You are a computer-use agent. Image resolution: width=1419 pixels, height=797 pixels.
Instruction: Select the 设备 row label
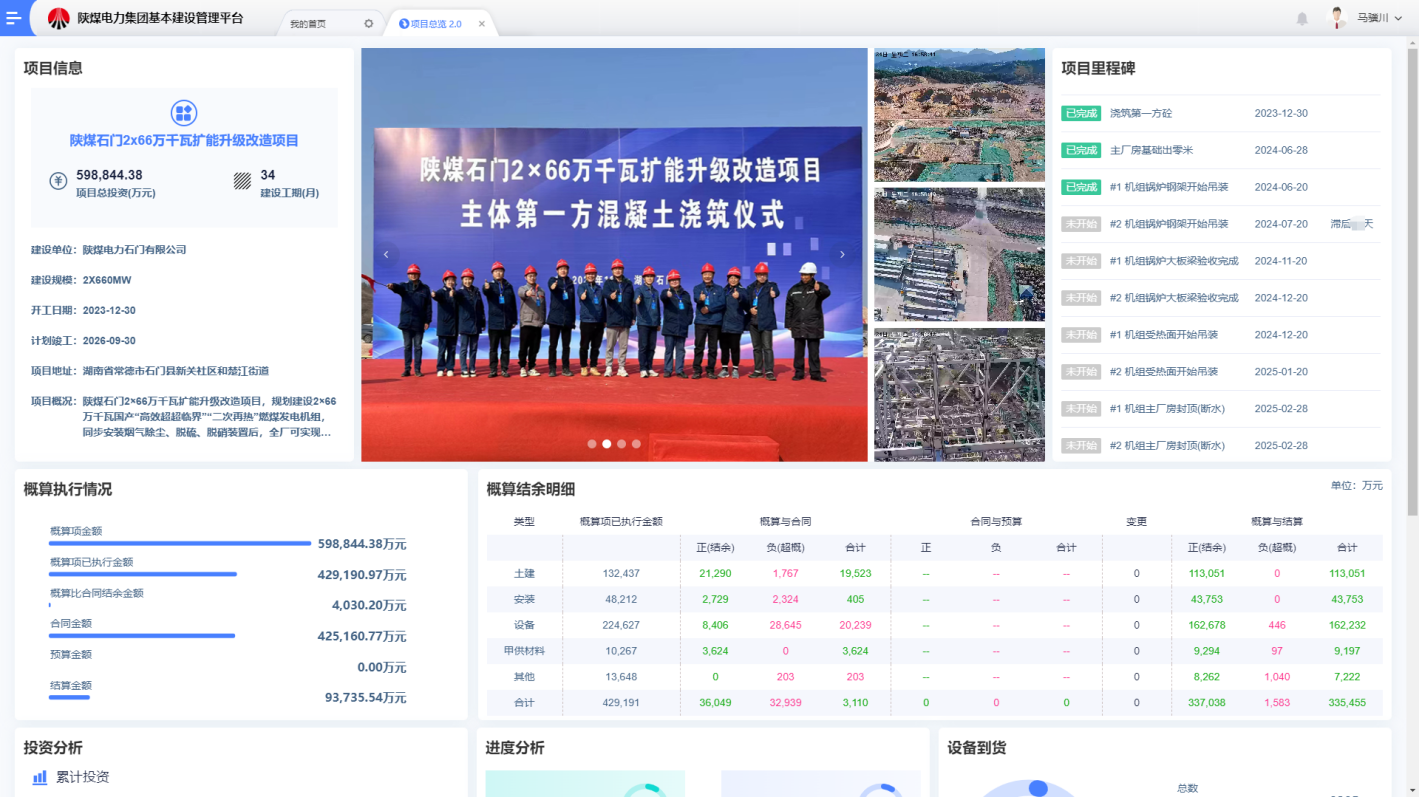click(524, 625)
